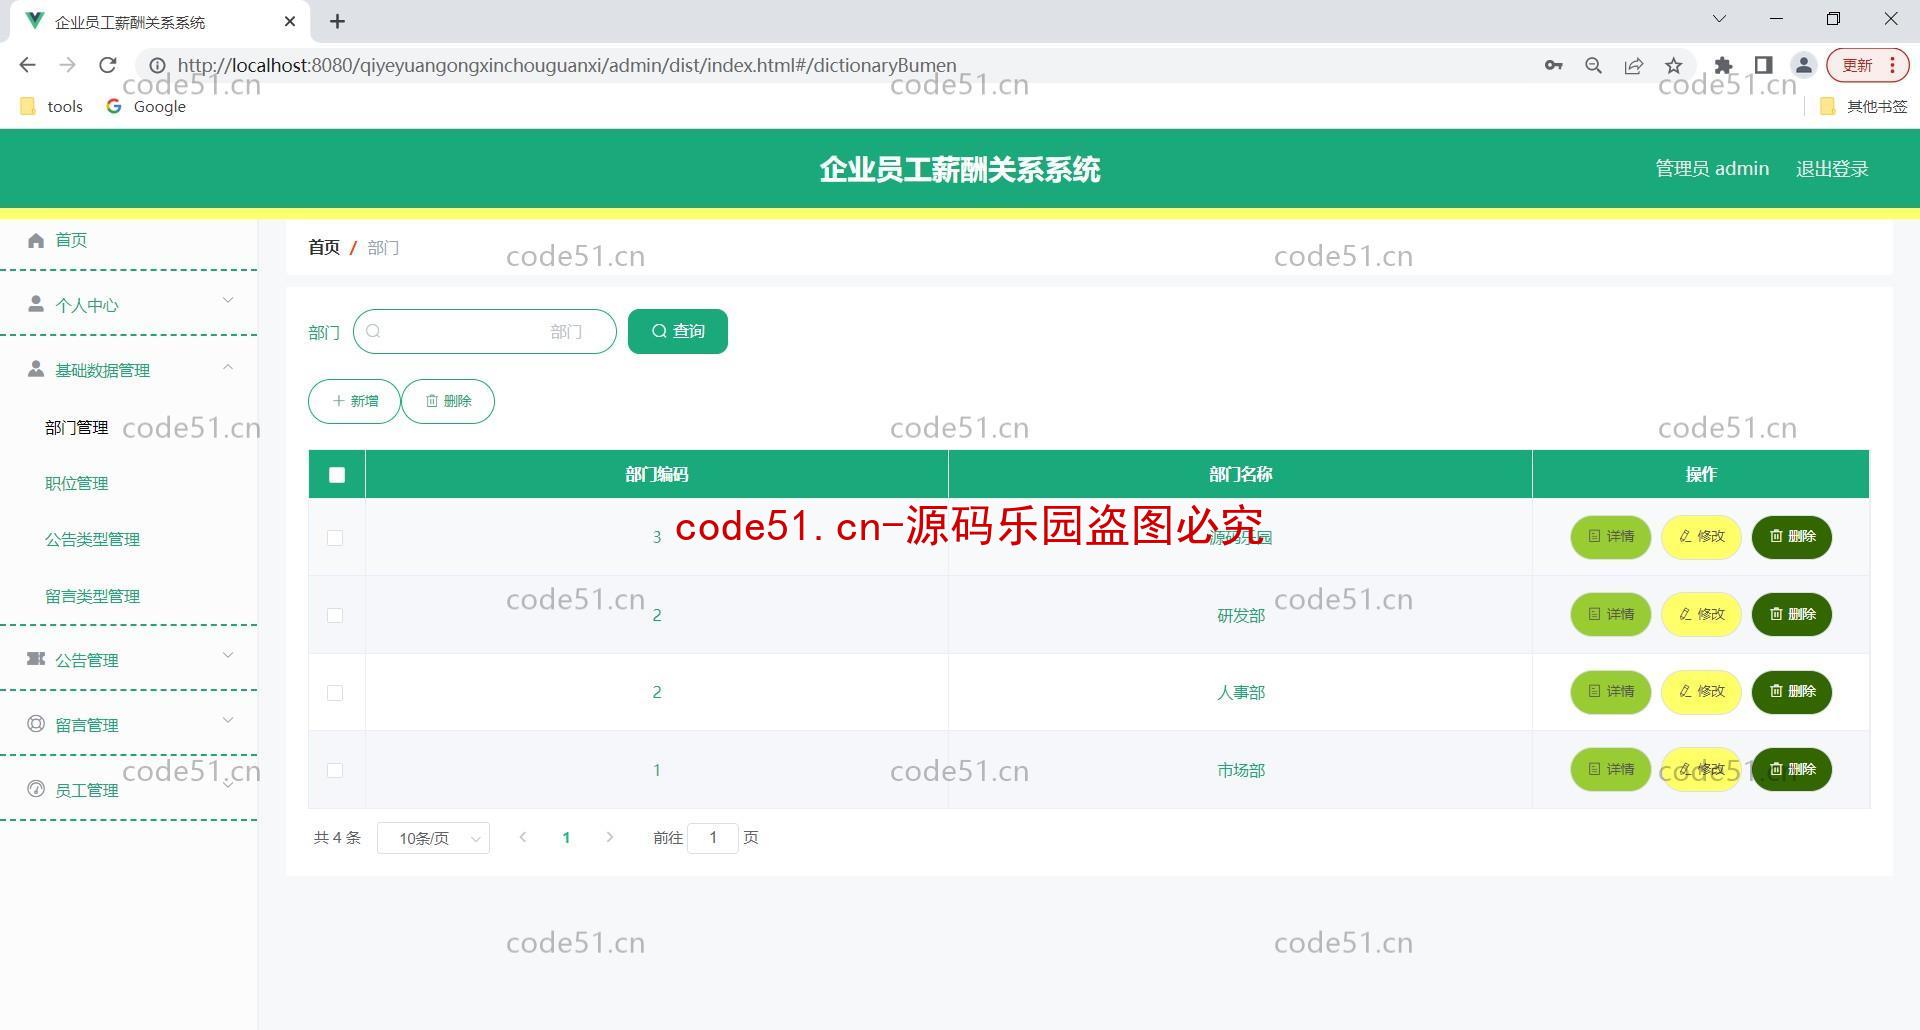Click the icon beside 员工管理
This screenshot has height=1030, width=1920.
pos(36,789)
